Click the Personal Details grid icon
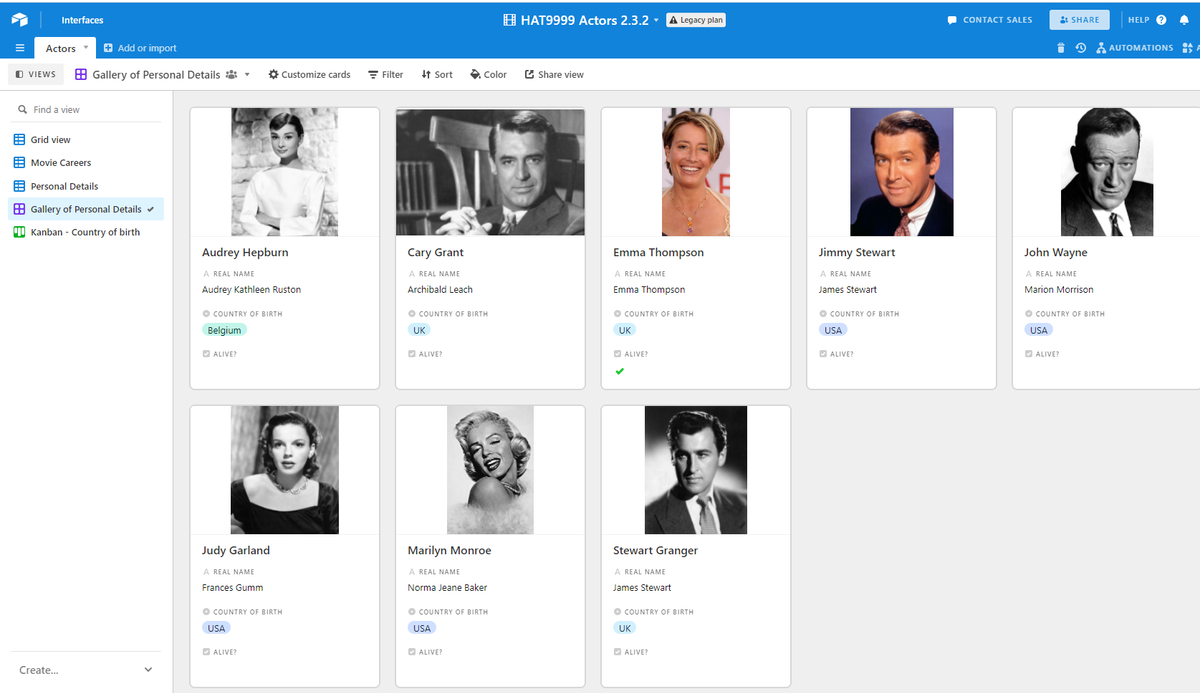Screen dimensions: 1200x693 pos(19,186)
